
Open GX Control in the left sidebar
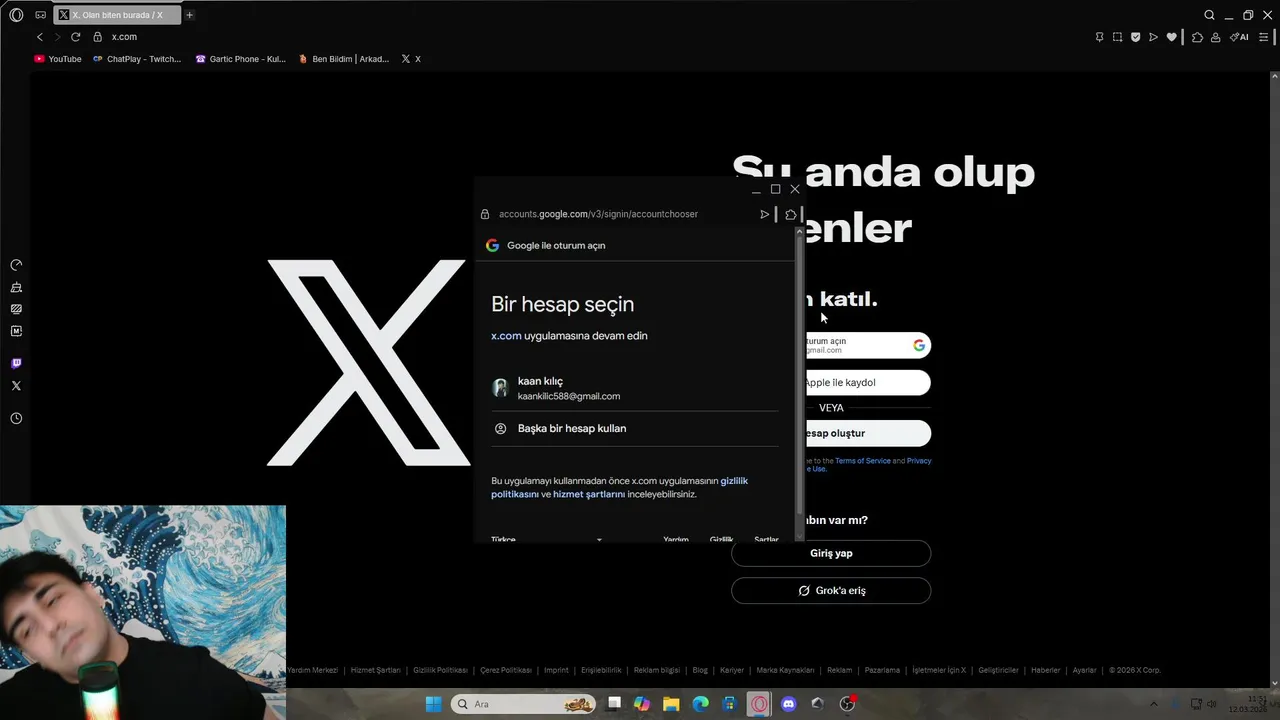[x=16, y=265]
